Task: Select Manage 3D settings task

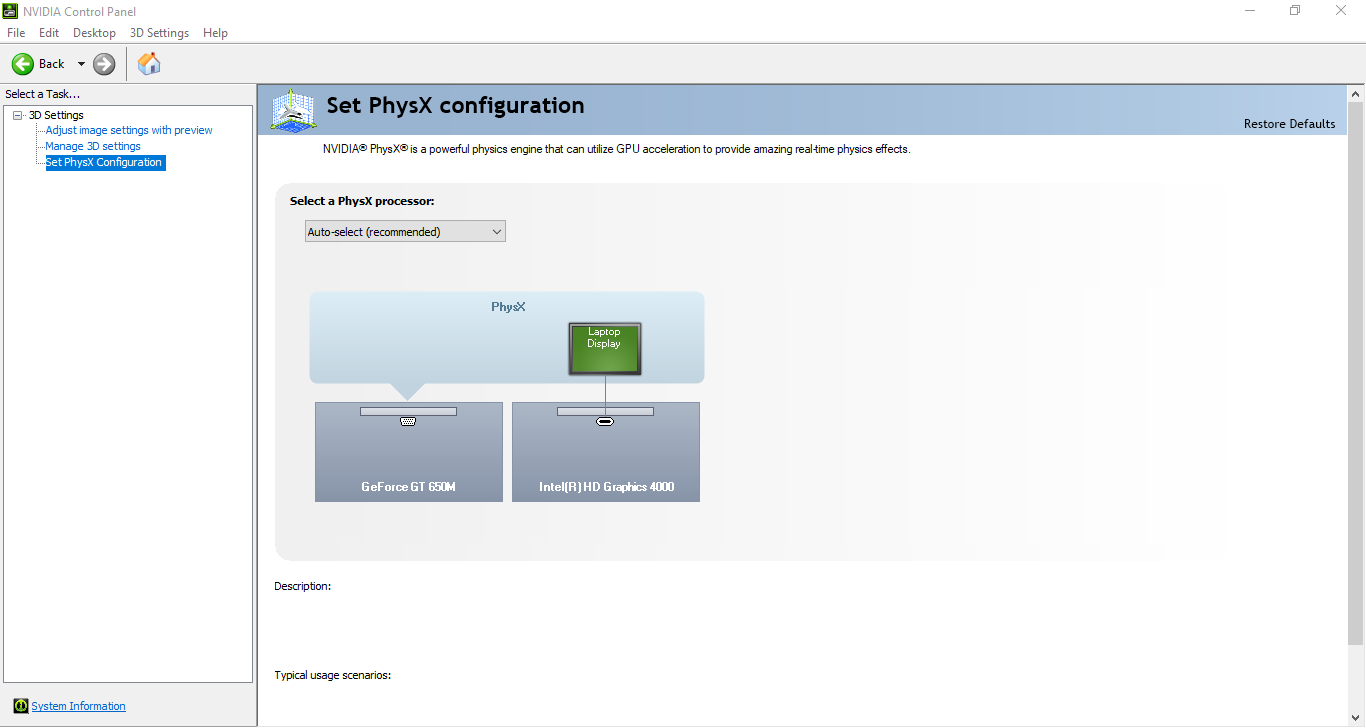Action: point(93,146)
